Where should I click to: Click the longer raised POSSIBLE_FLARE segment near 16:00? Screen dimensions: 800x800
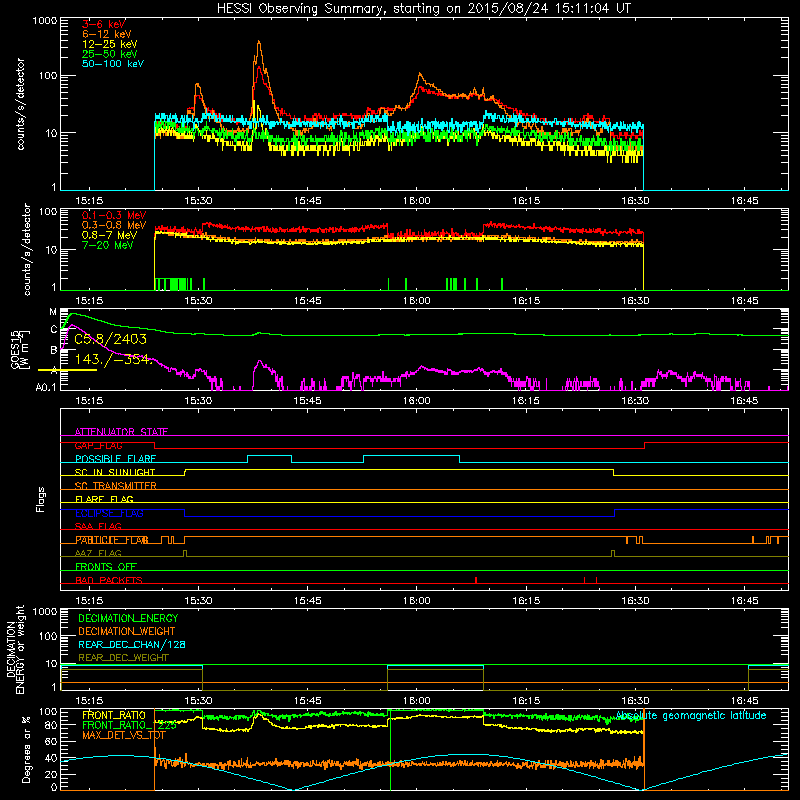point(411,456)
